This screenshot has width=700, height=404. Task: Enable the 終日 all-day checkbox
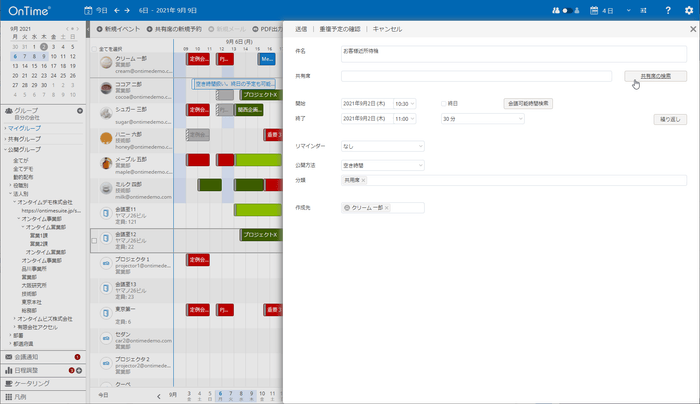[x=444, y=103]
